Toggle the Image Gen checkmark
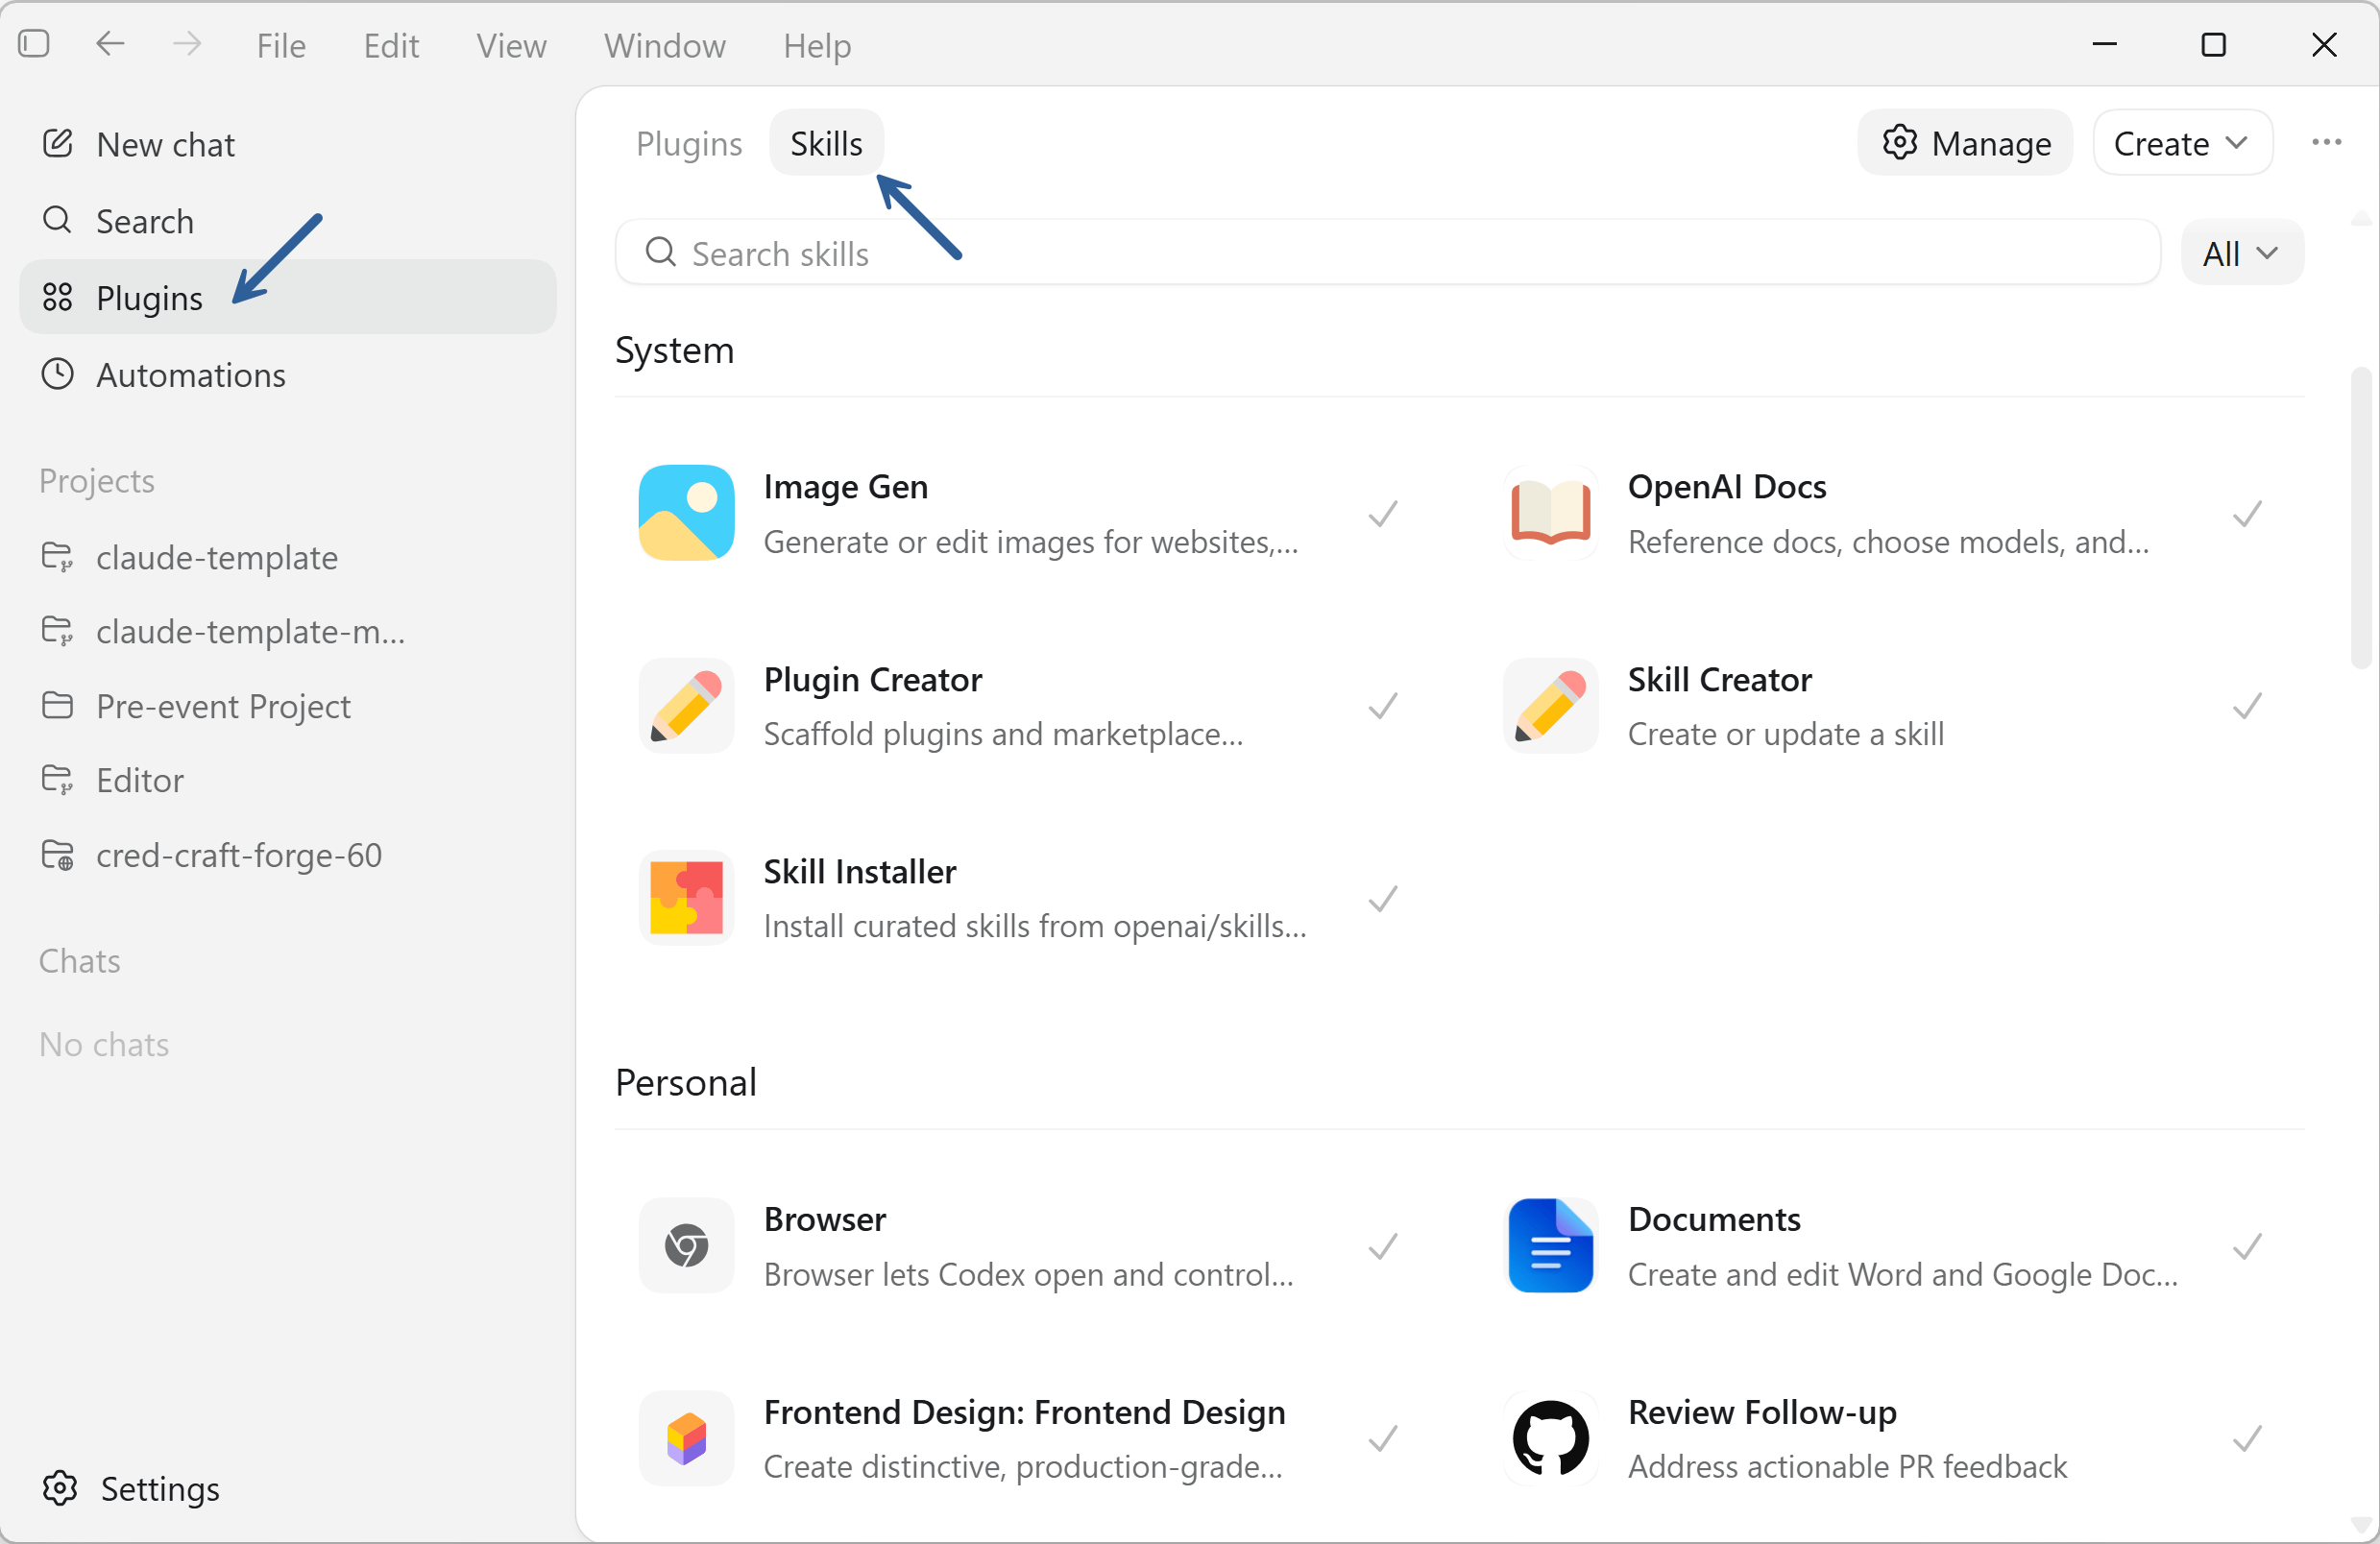The width and height of the screenshot is (2380, 1544). 1383,514
